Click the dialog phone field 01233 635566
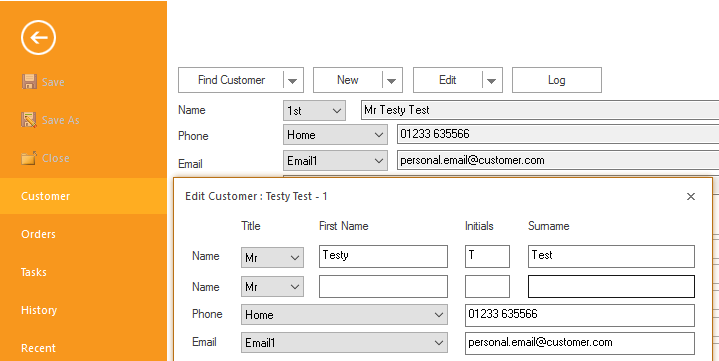The height and width of the screenshot is (361, 719). [580, 315]
